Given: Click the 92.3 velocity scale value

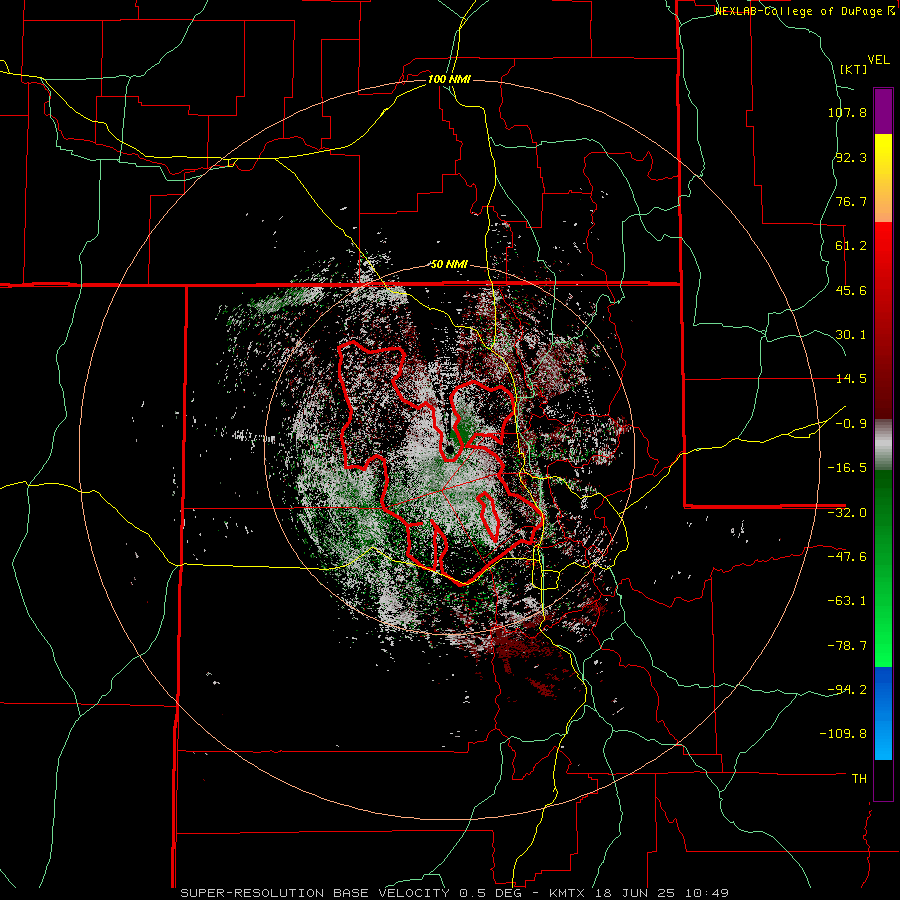Looking at the screenshot, I should tap(851, 157).
